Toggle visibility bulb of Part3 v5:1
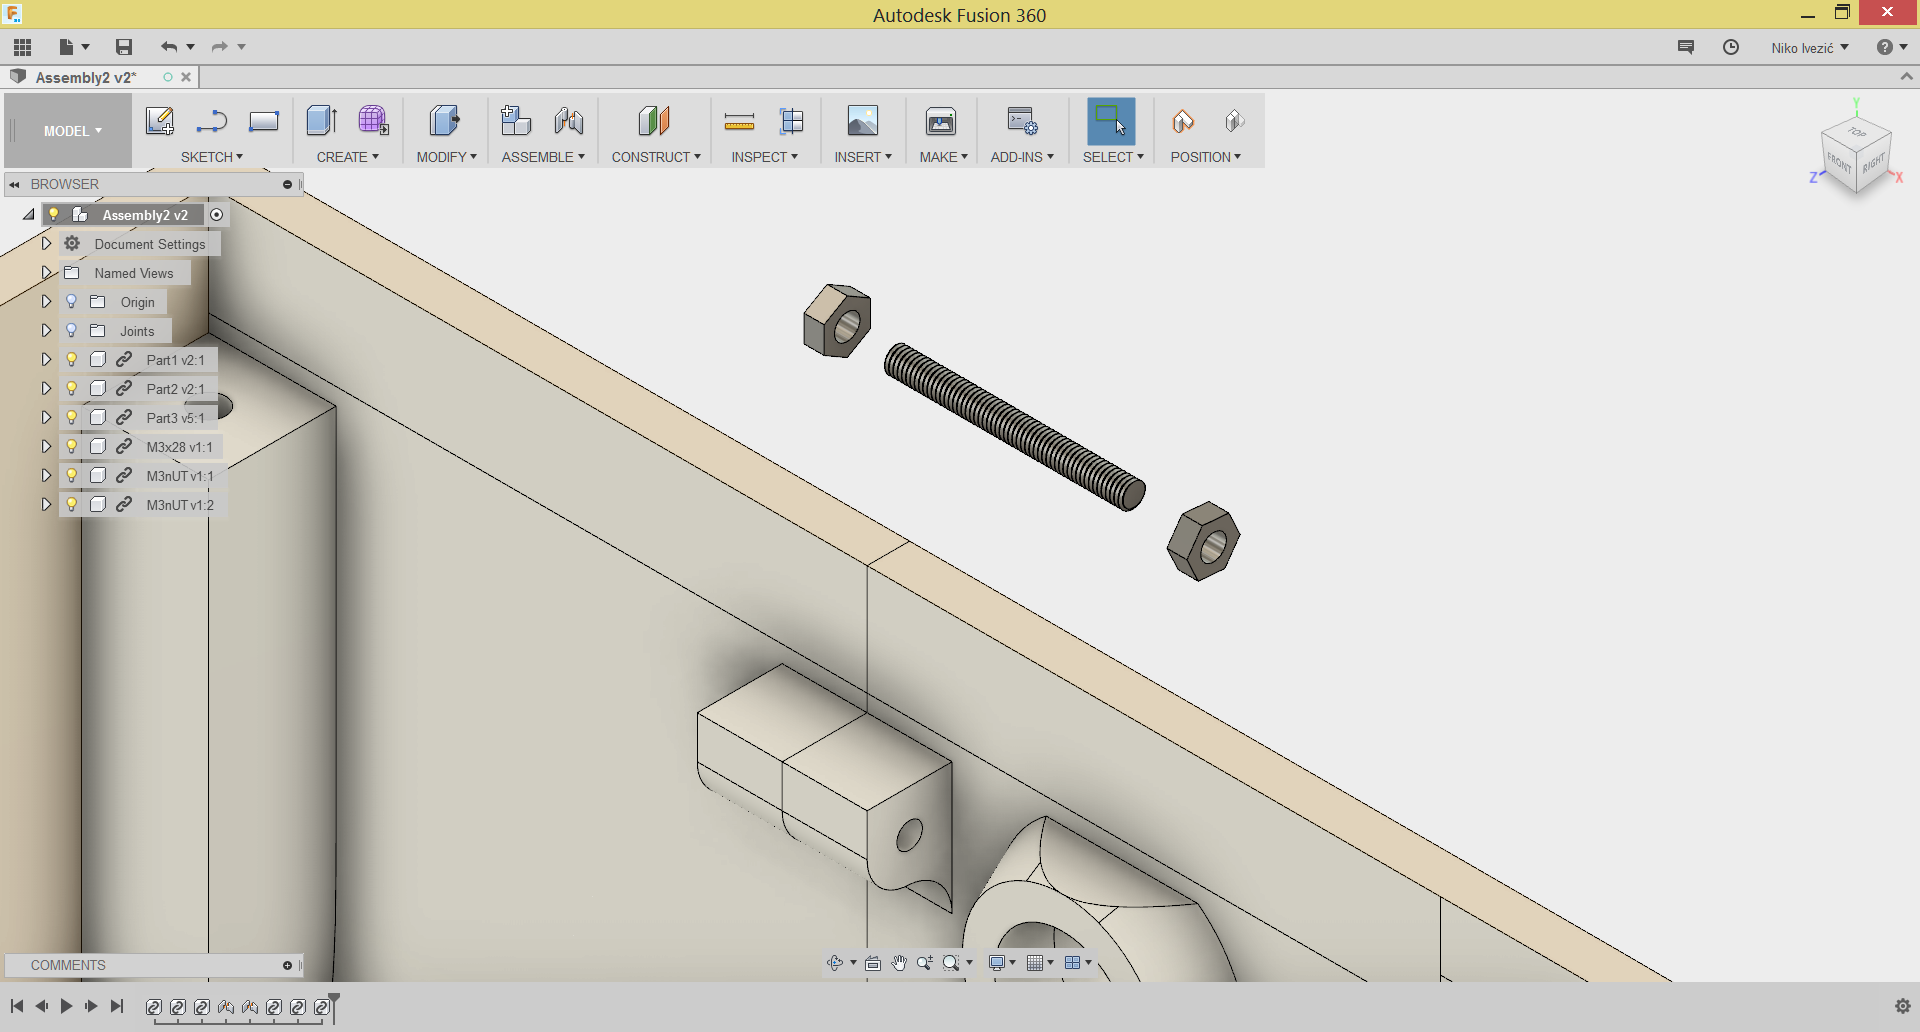1920x1032 pixels. (x=72, y=417)
